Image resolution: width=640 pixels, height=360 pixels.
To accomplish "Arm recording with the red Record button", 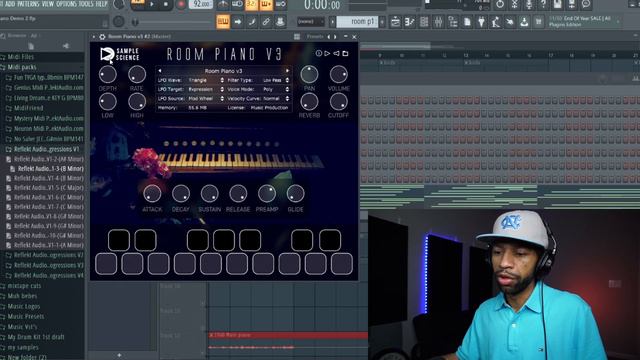I will tap(180, 4).
